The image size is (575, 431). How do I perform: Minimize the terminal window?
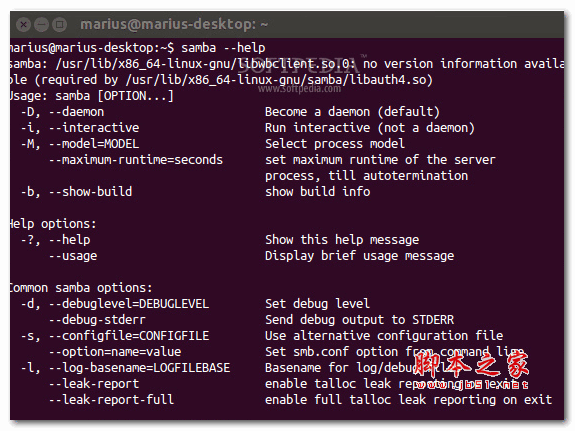[x=41, y=25]
